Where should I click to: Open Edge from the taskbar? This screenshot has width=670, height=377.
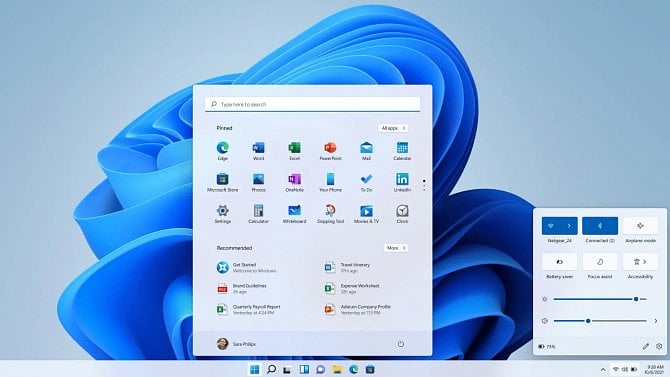click(x=353, y=369)
